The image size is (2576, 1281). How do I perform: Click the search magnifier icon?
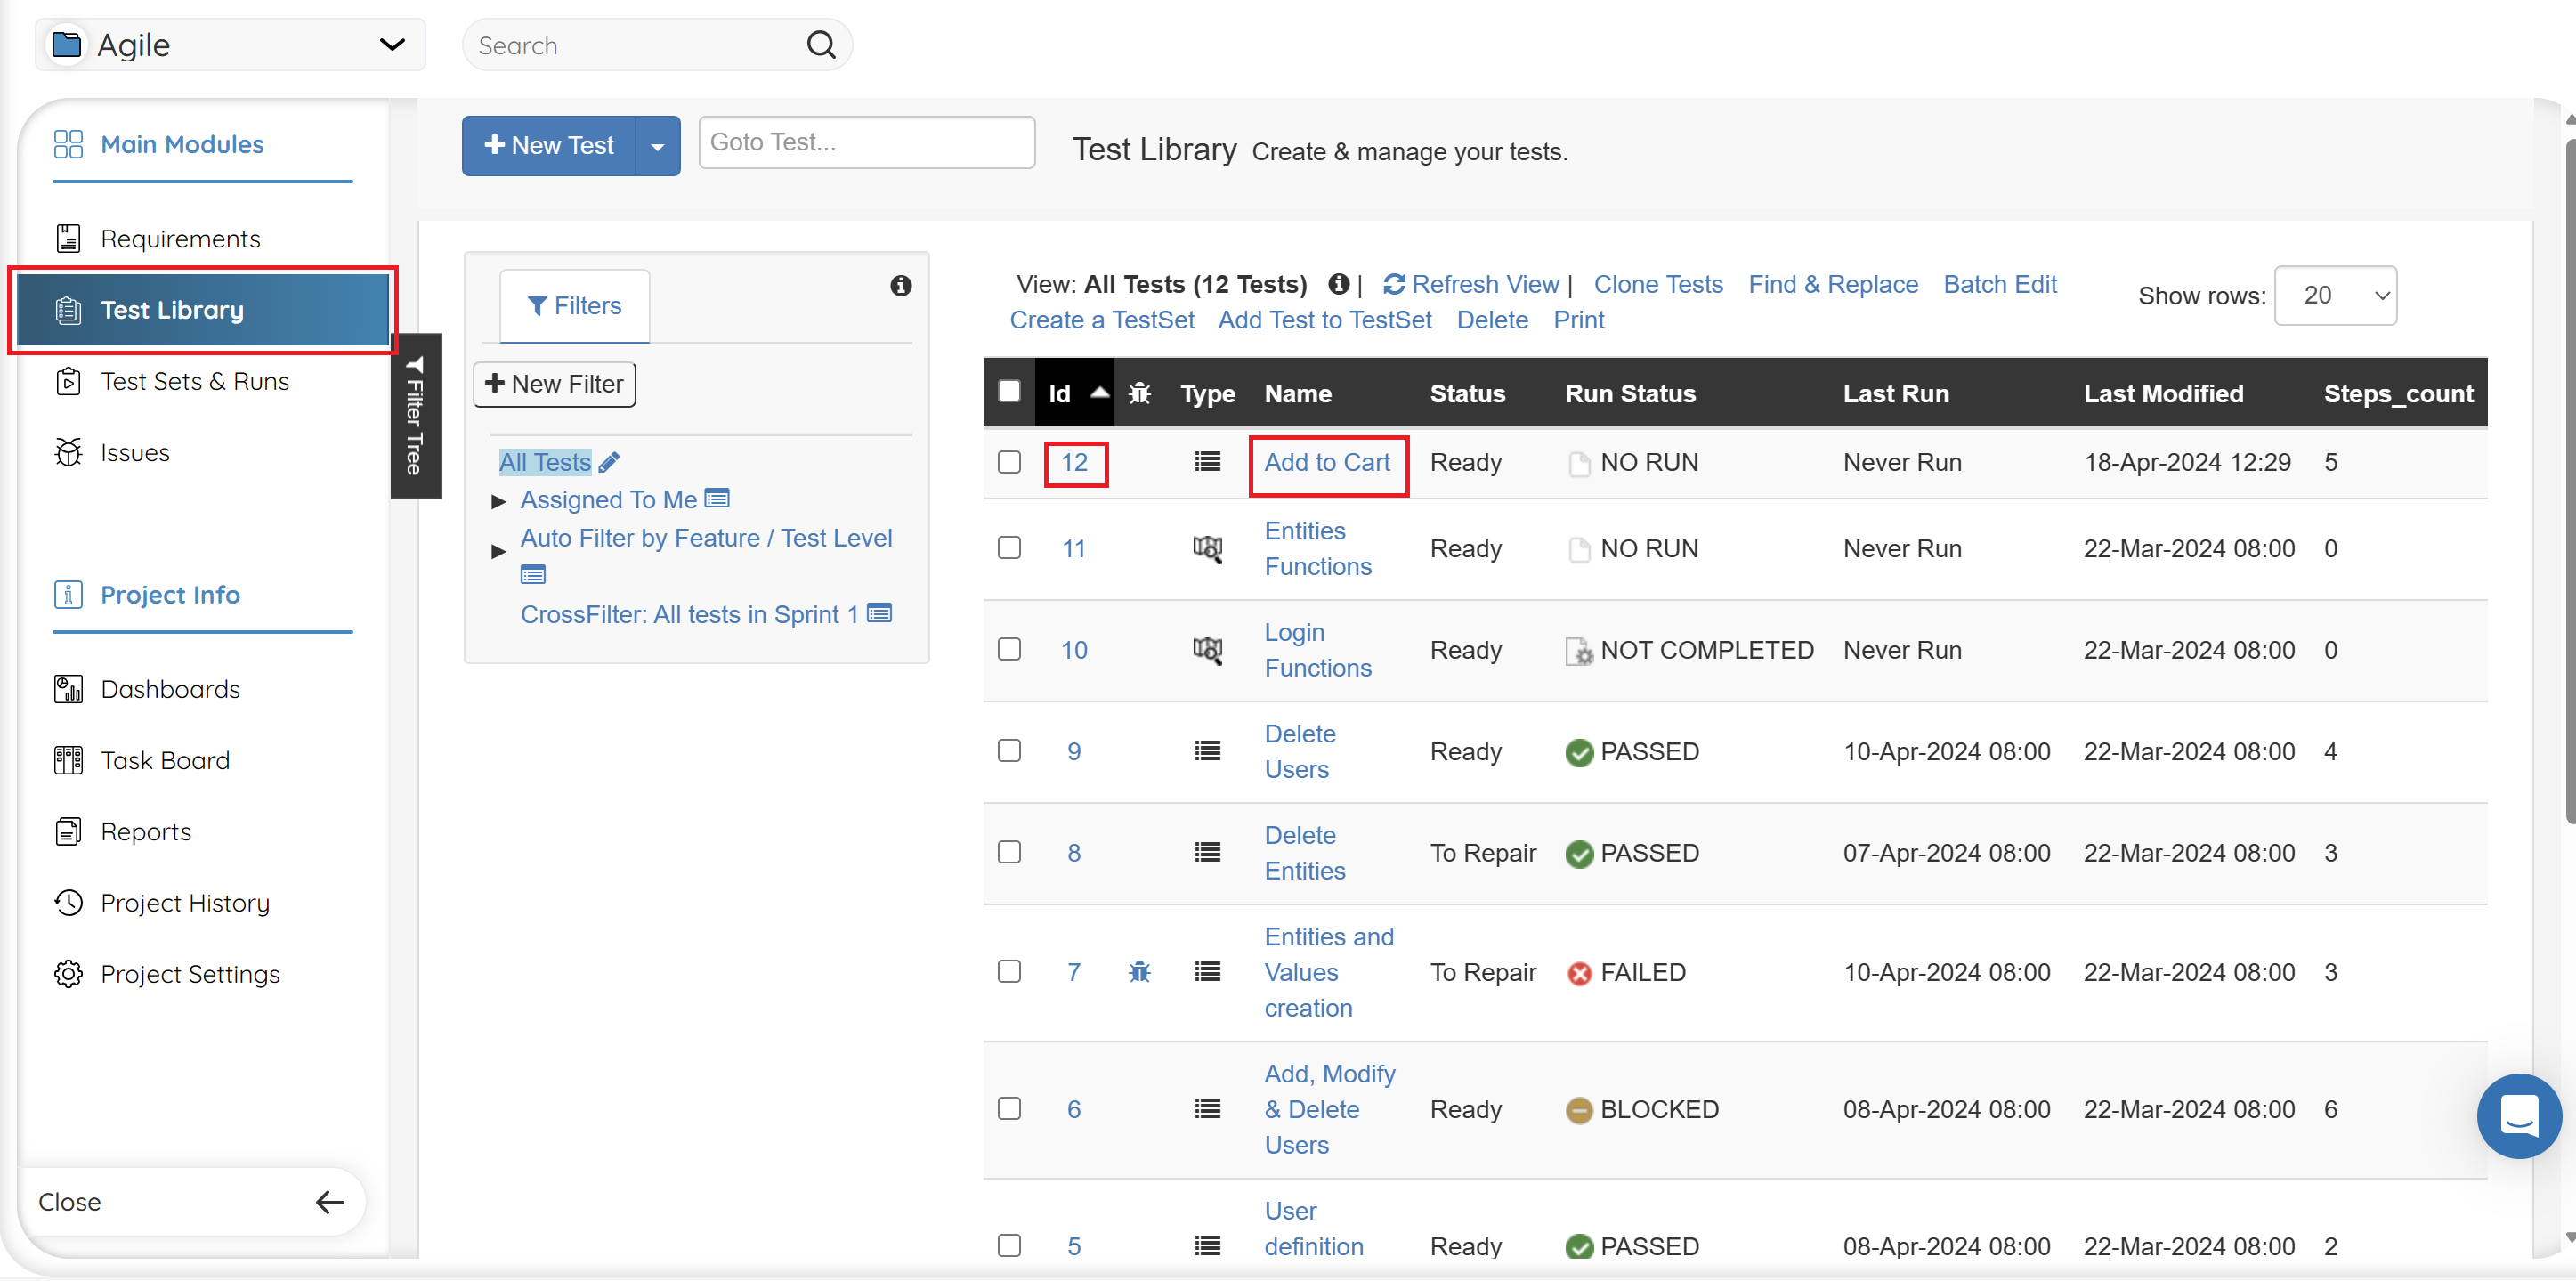[x=820, y=45]
